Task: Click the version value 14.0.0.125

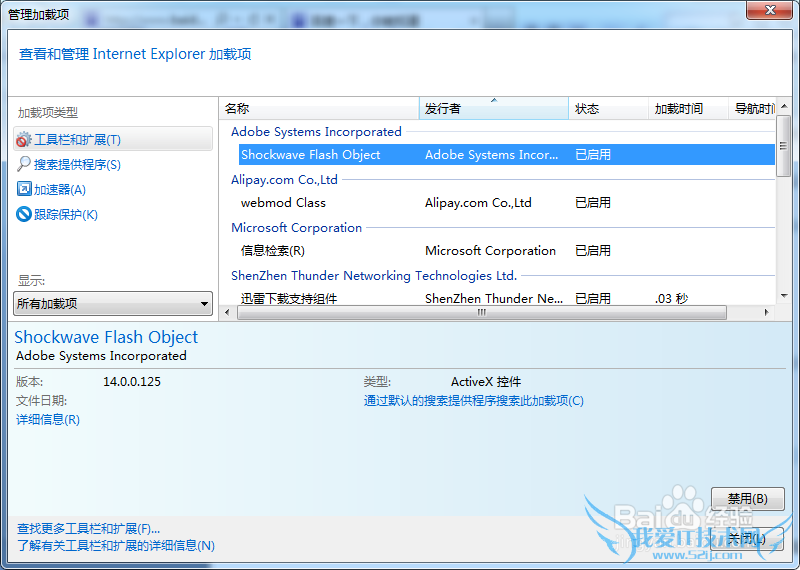Action: pos(132,382)
